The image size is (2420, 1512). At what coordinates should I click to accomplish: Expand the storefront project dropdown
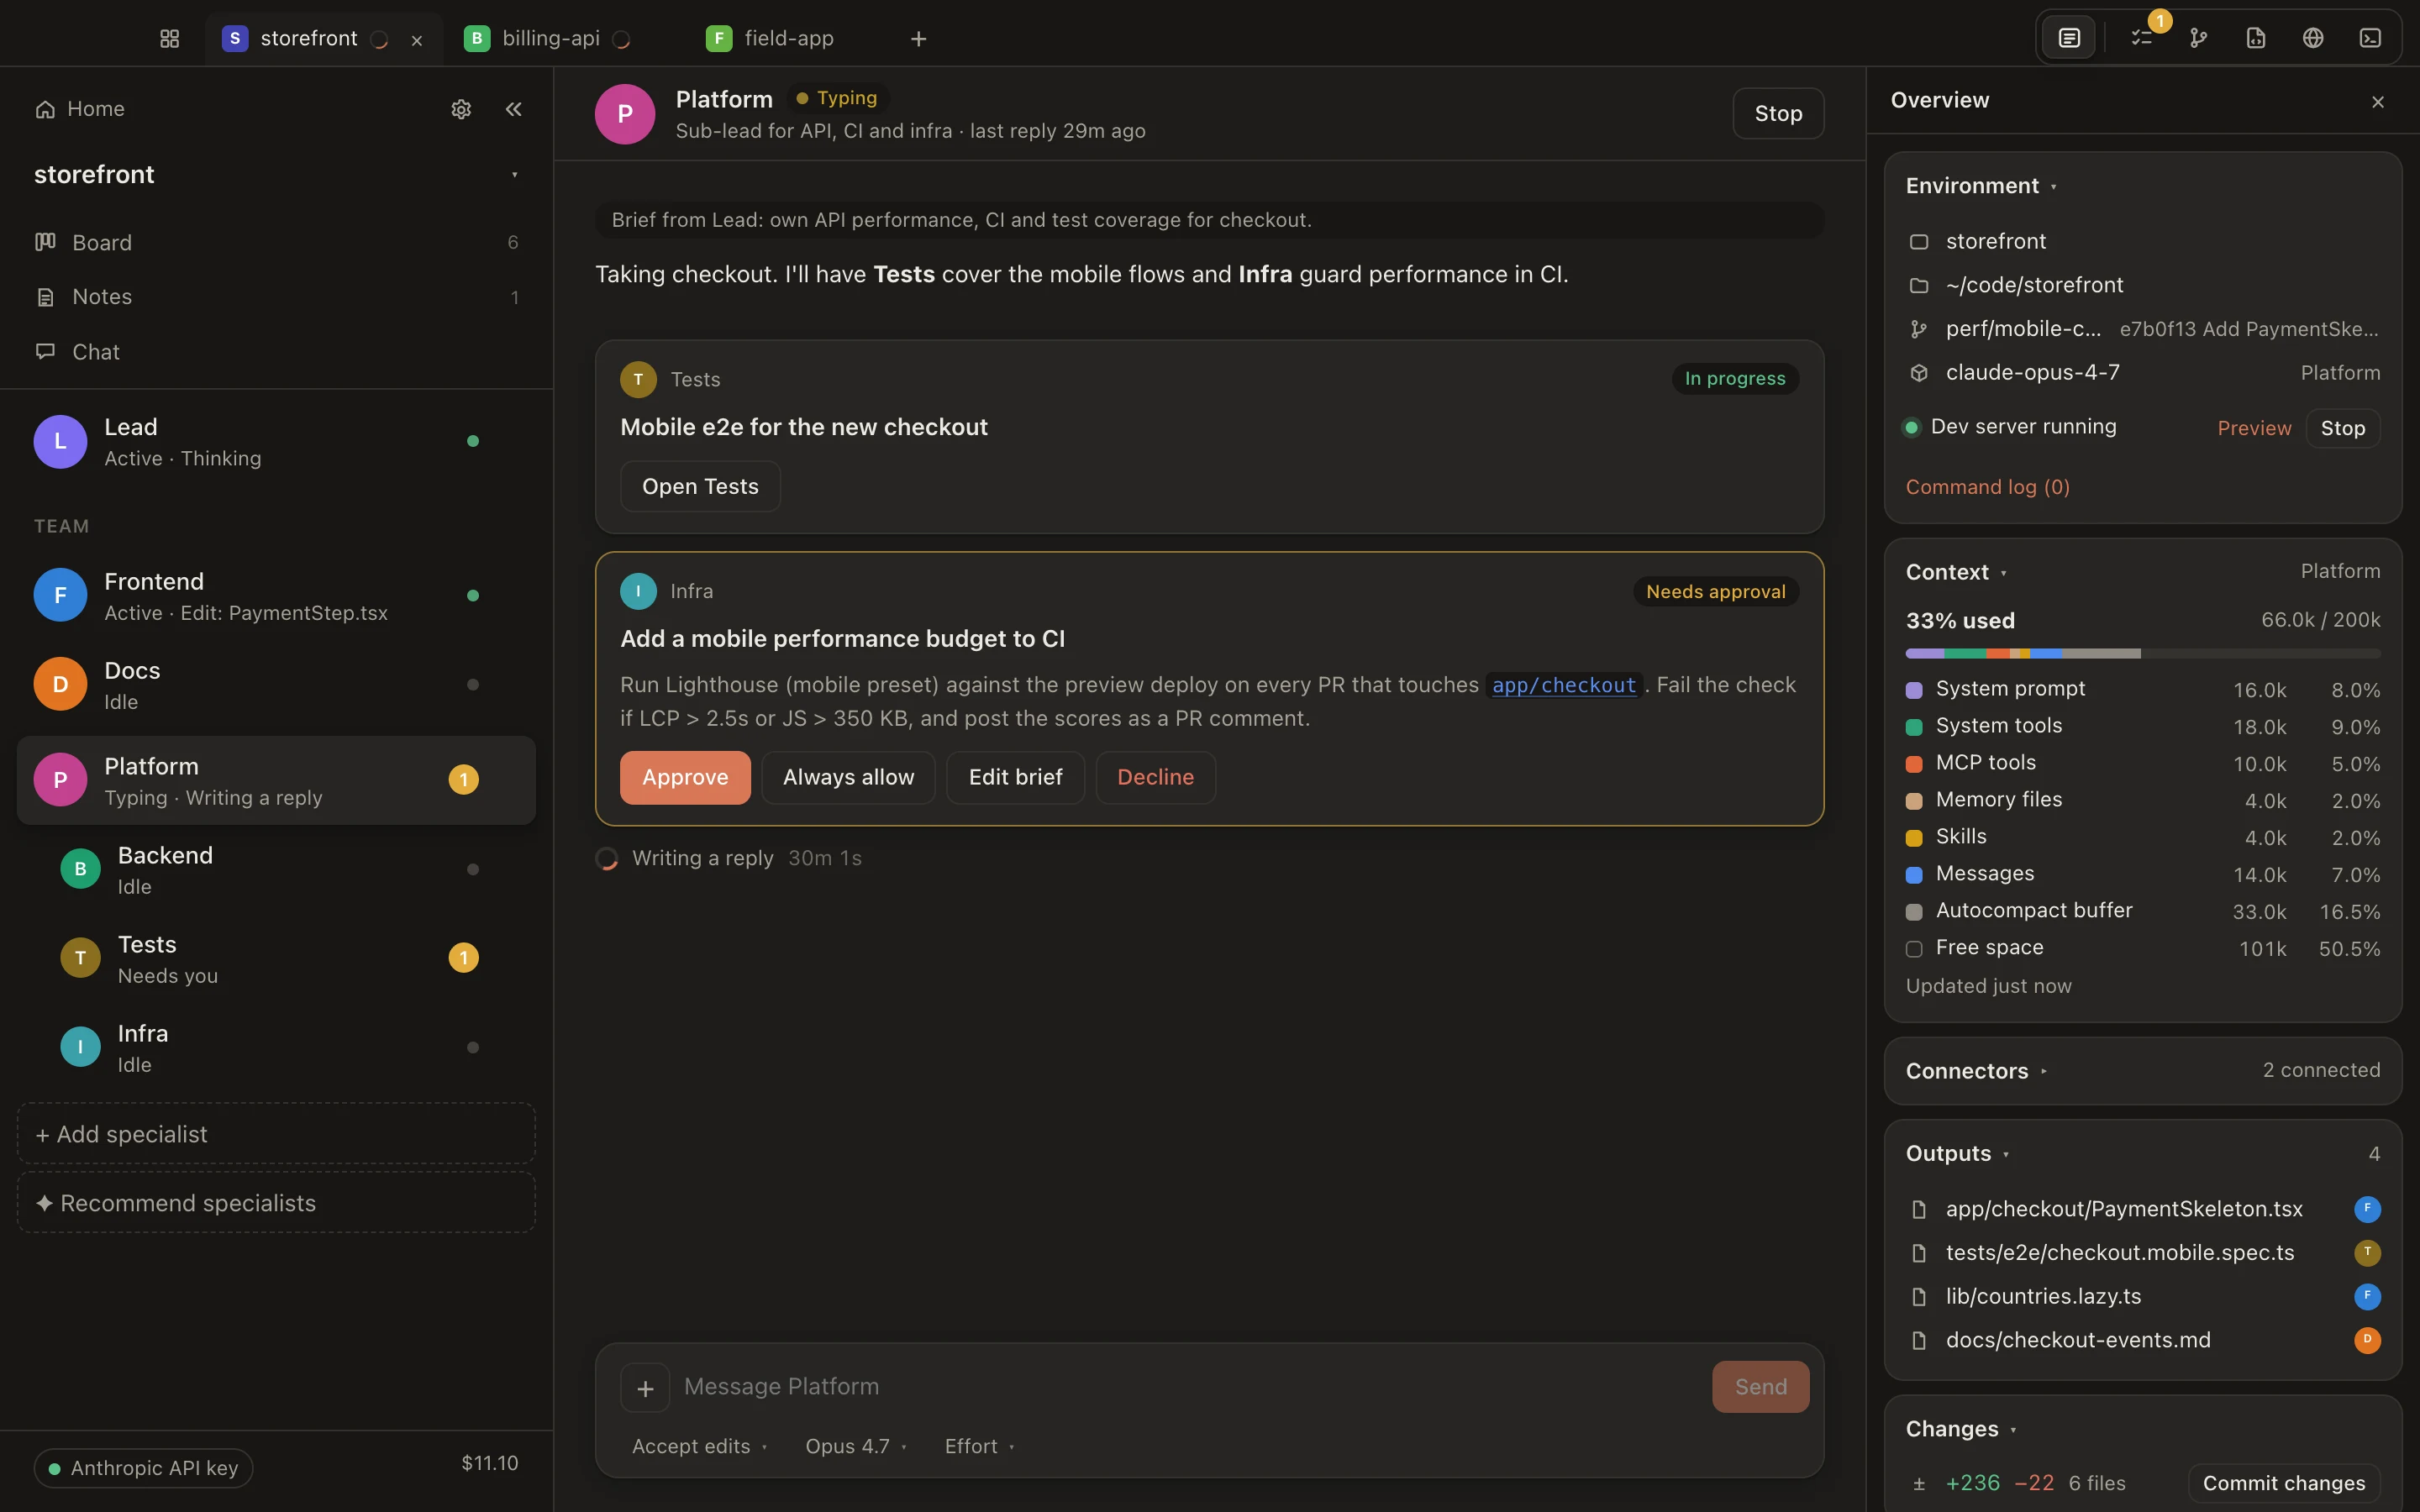[x=276, y=175]
